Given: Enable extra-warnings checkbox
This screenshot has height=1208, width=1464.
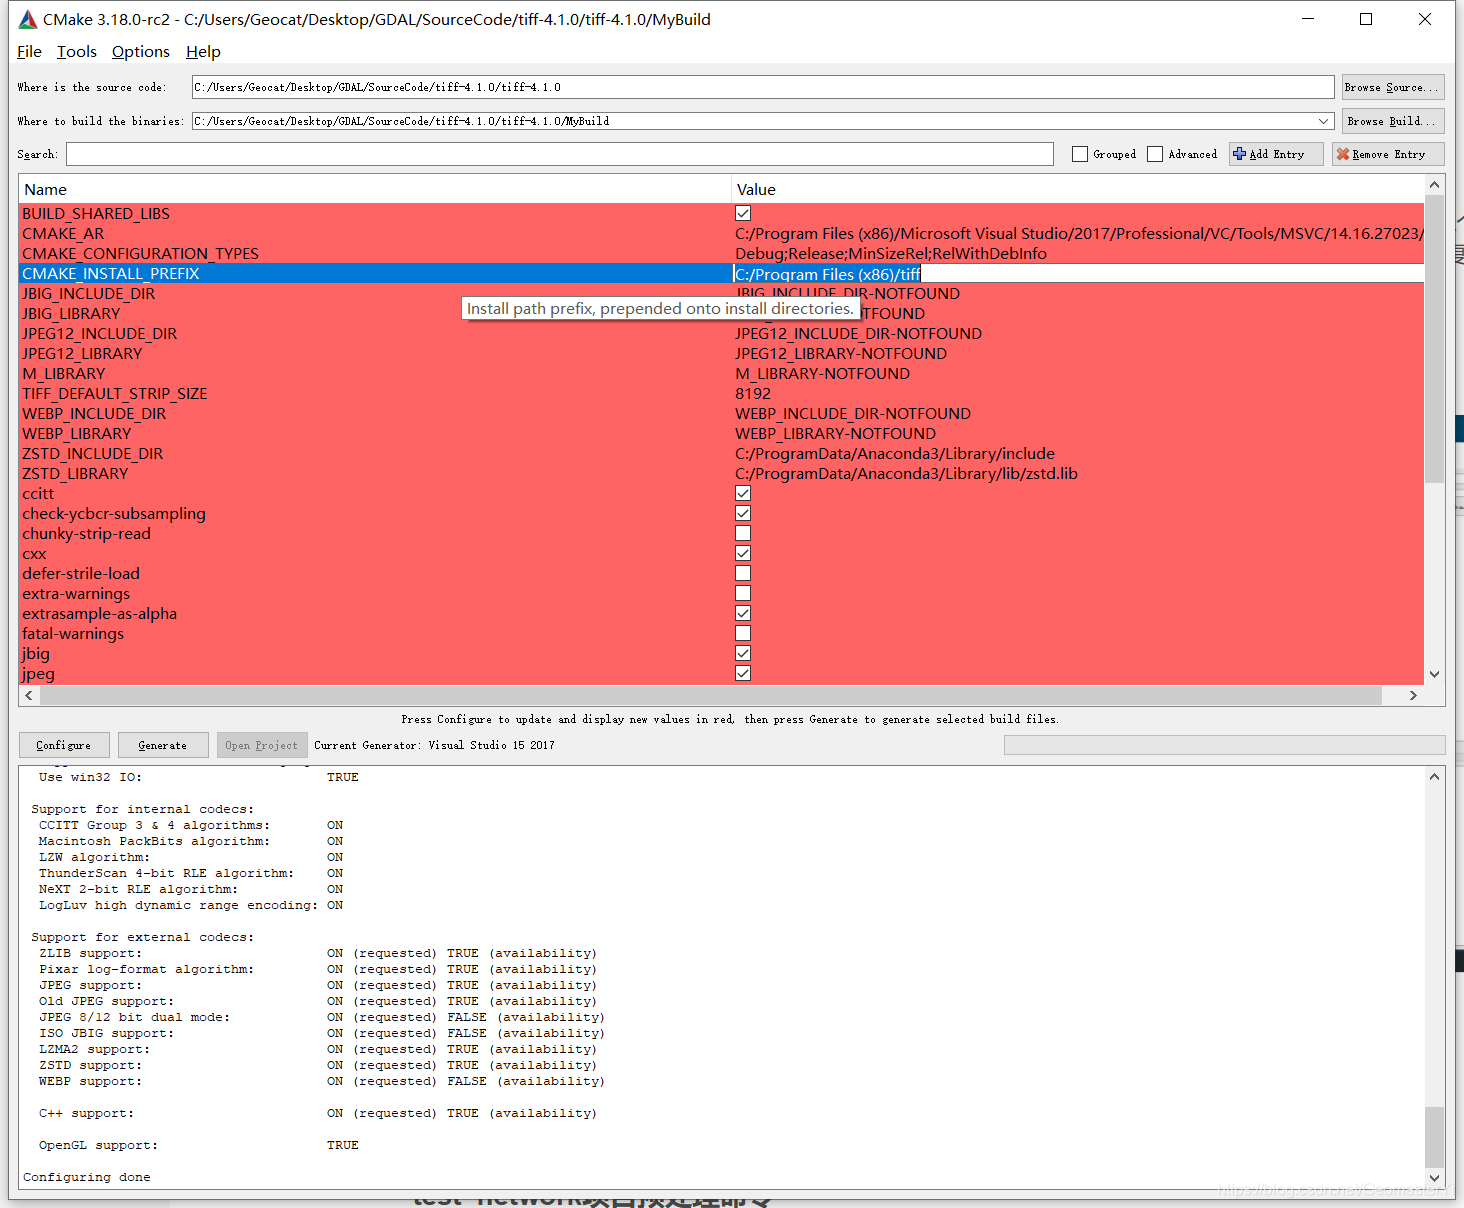Looking at the screenshot, I should [743, 593].
